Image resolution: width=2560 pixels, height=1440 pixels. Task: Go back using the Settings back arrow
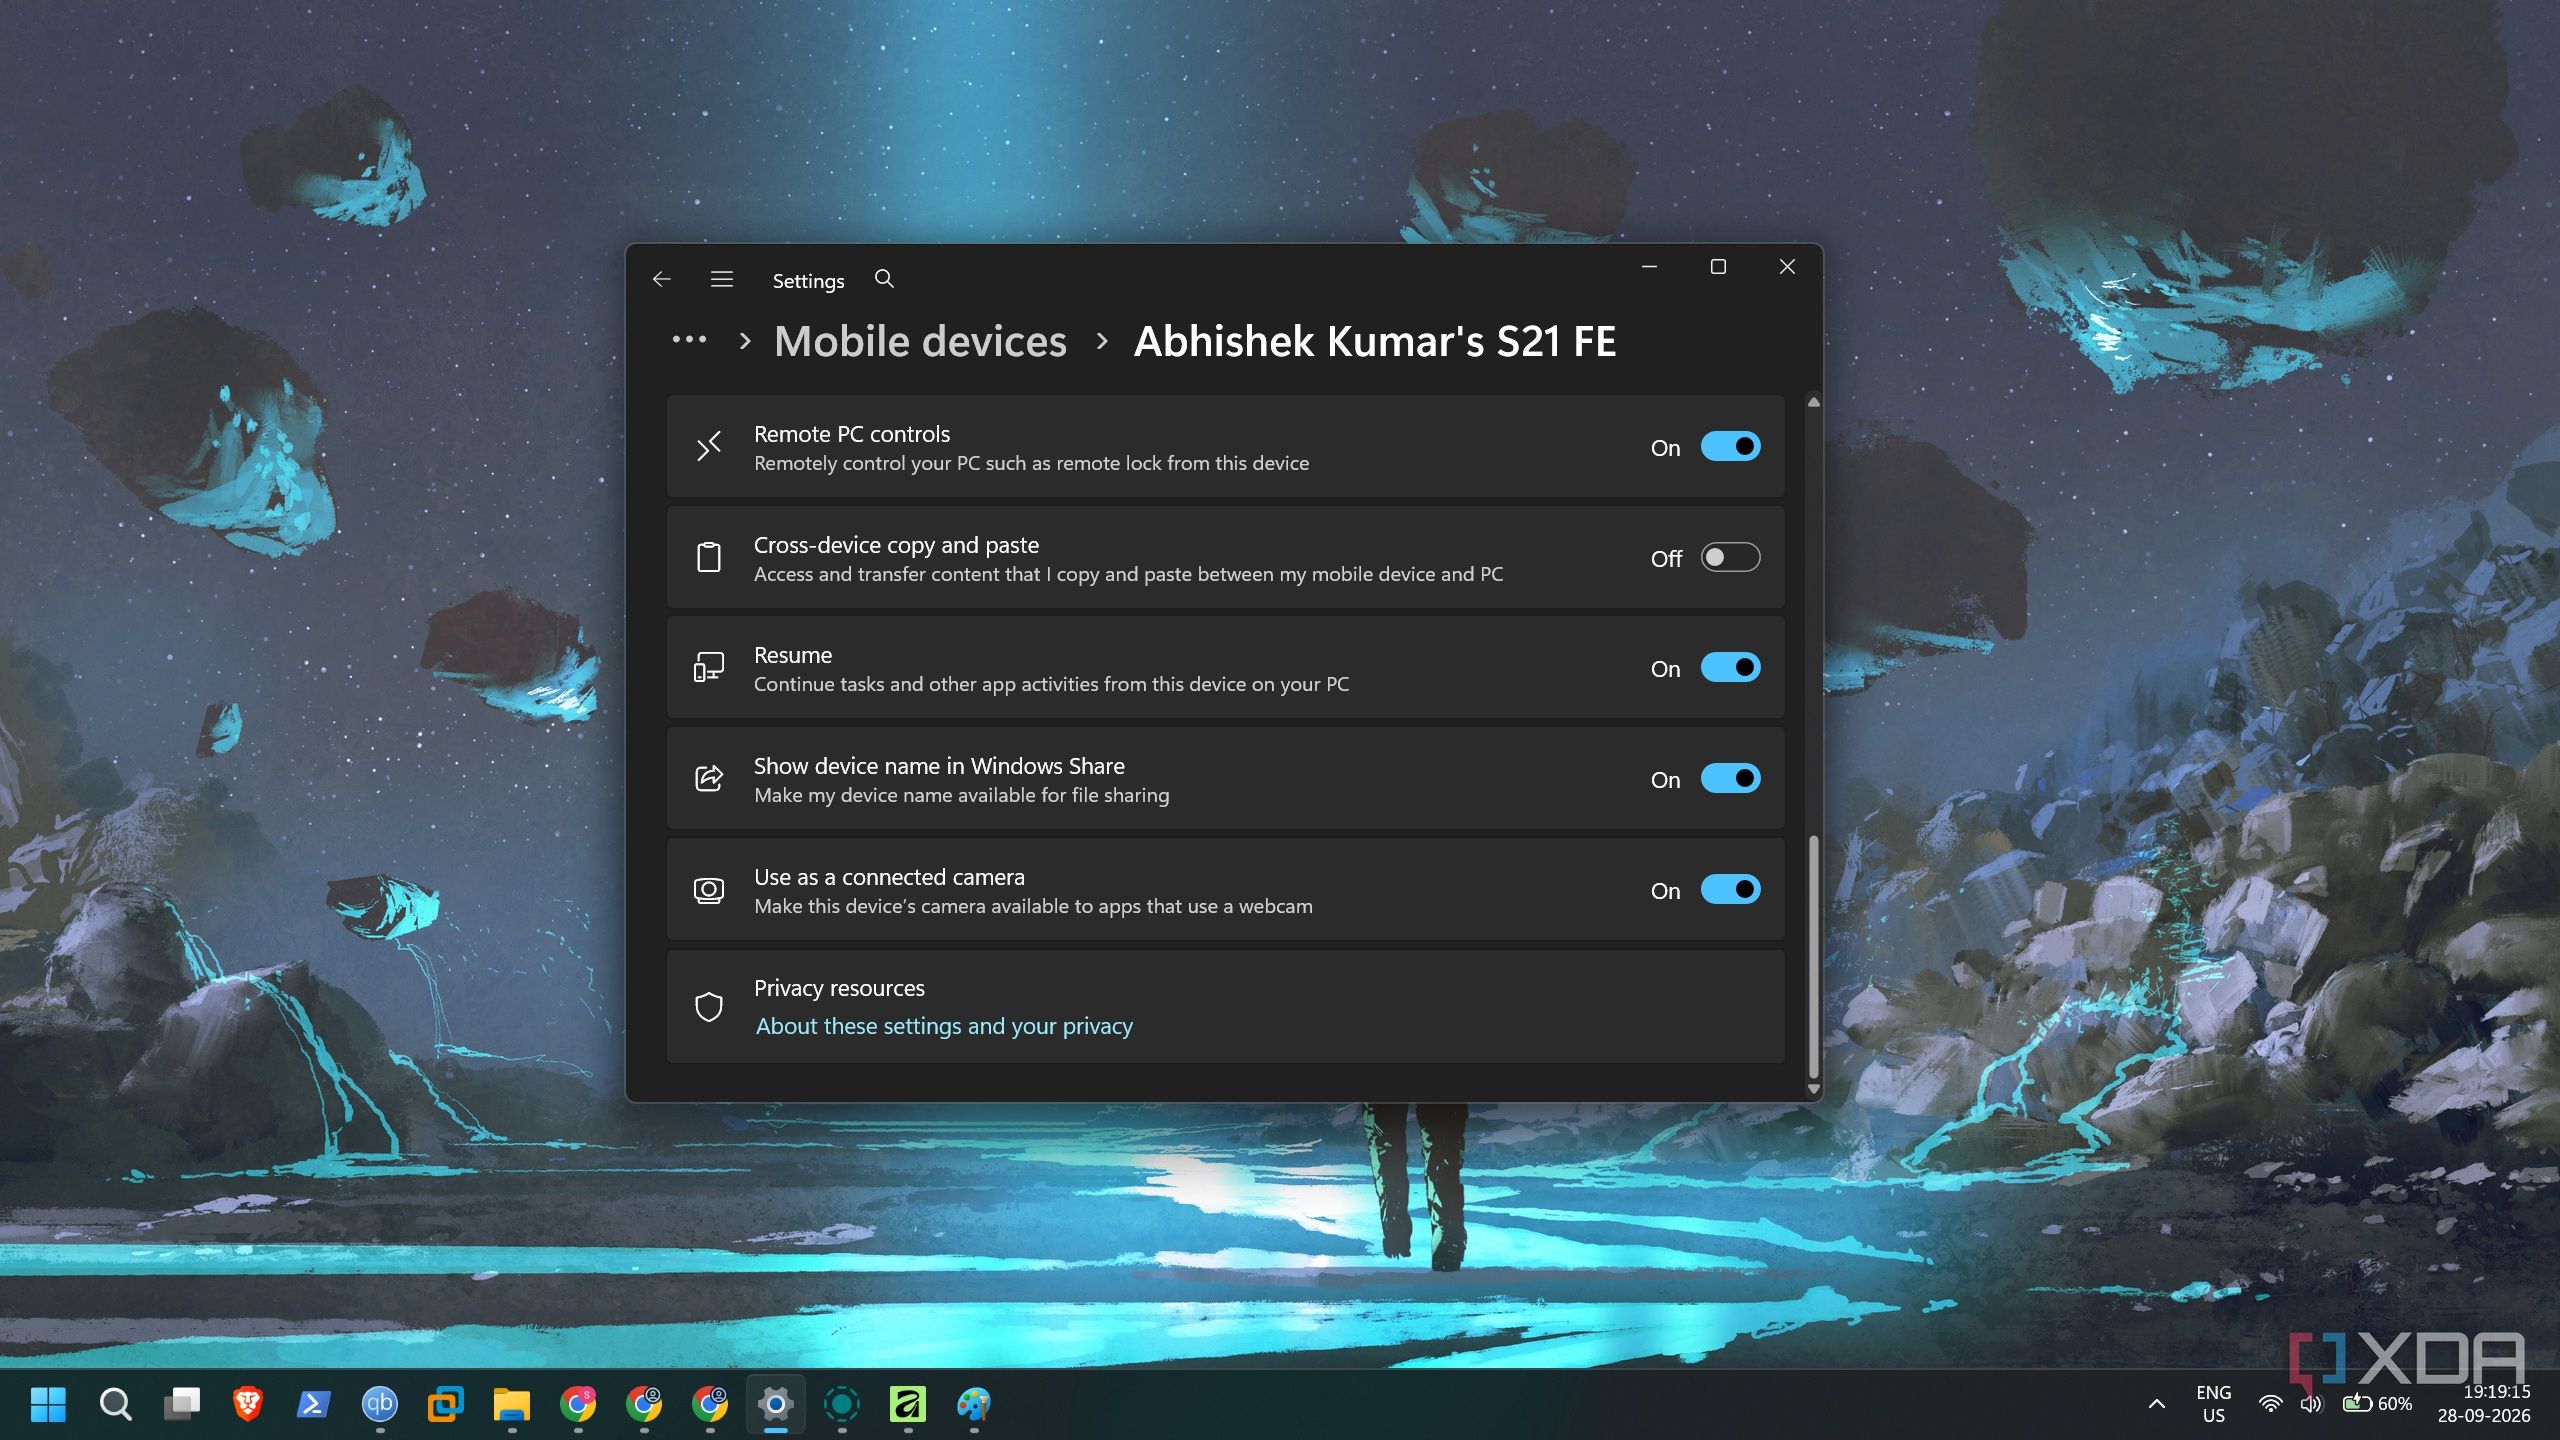(x=661, y=279)
